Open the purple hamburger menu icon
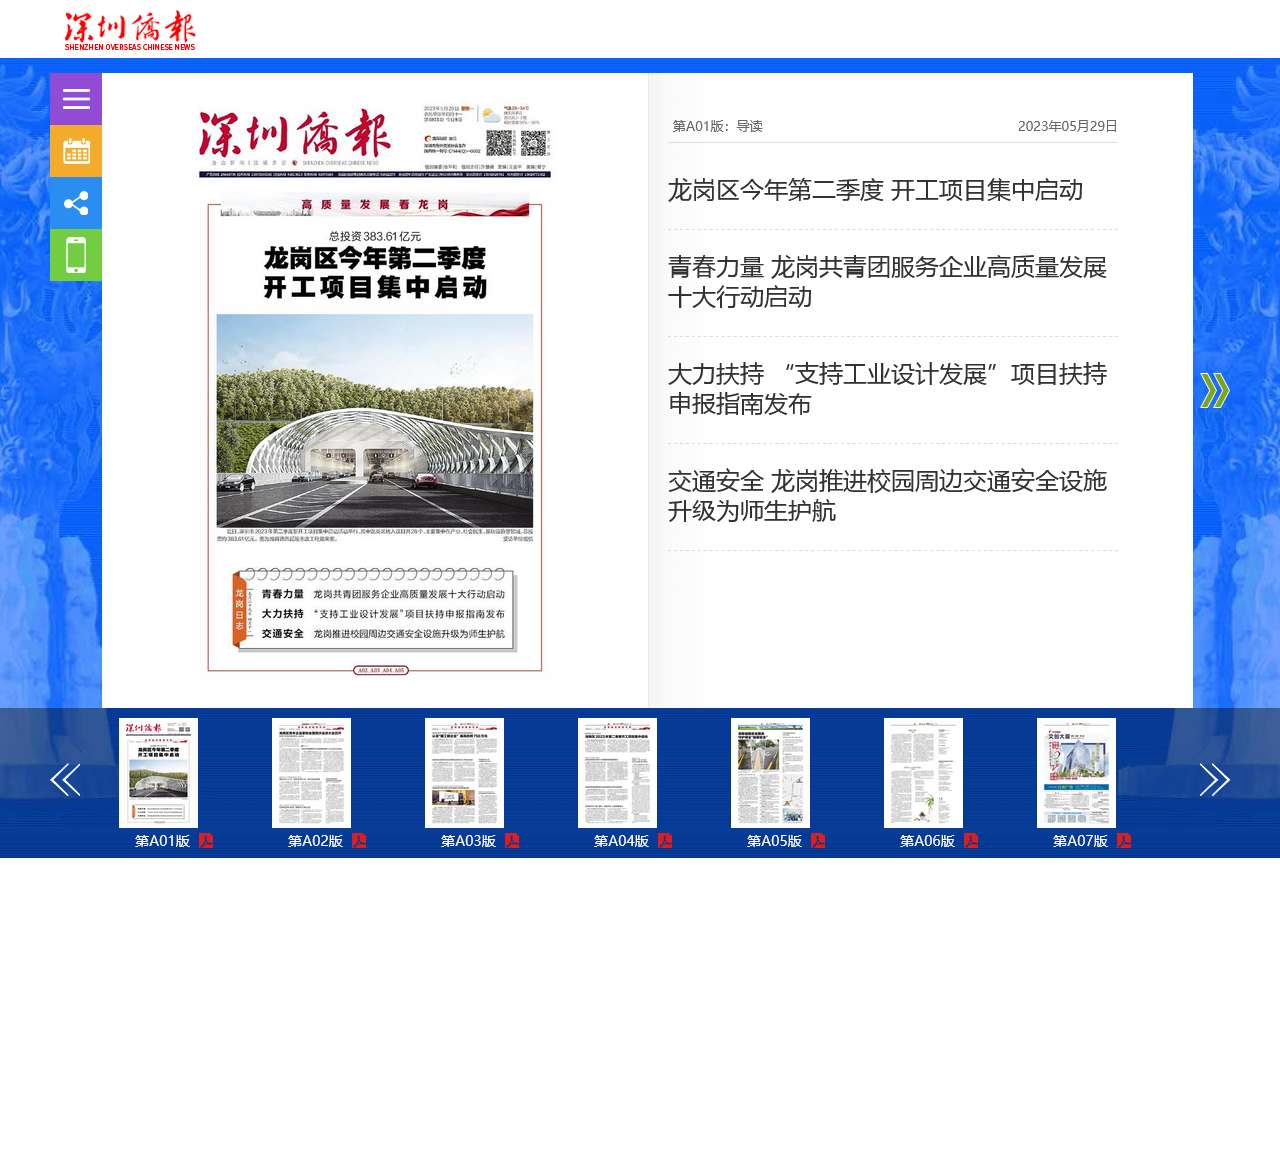 coord(76,99)
